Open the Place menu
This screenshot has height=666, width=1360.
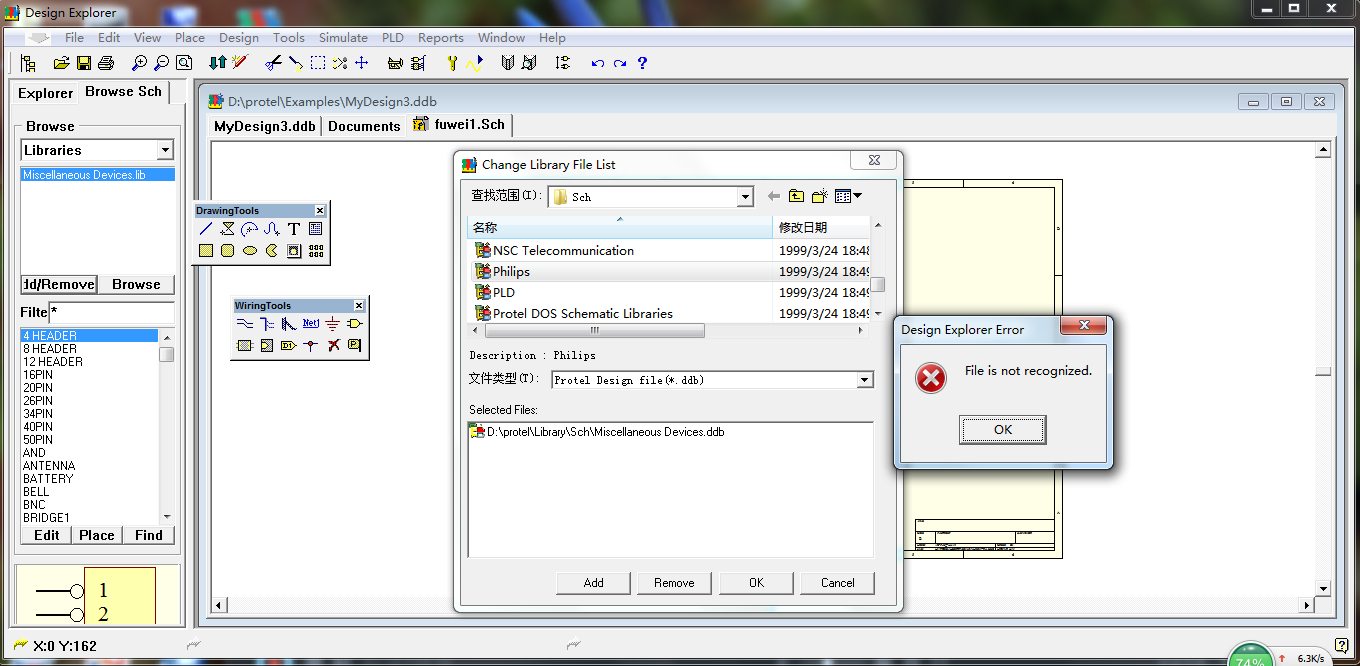click(190, 38)
